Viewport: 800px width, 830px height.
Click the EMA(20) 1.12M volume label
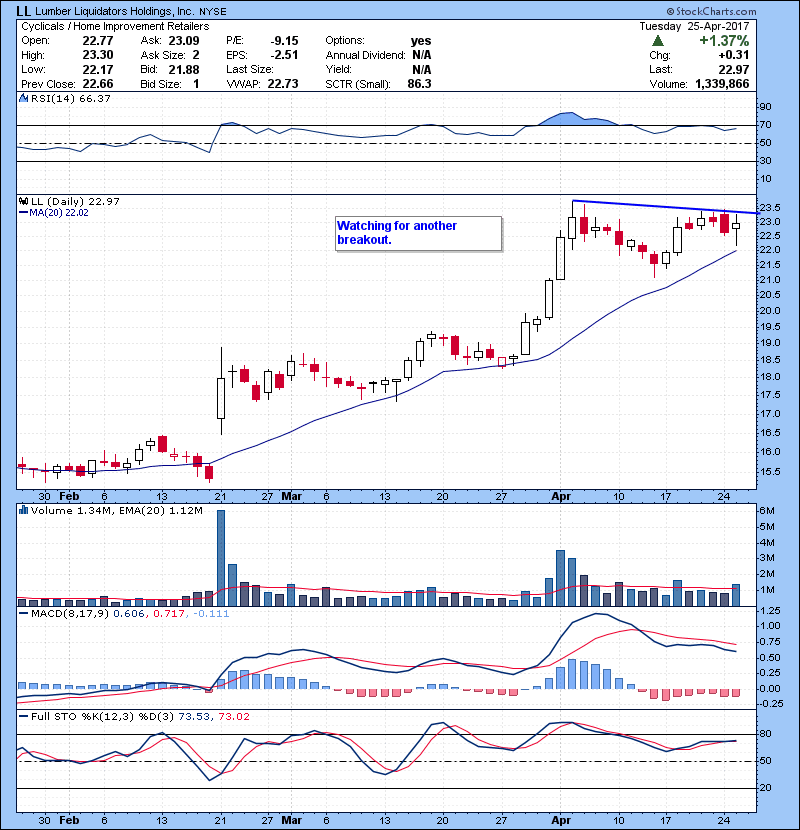[x=170, y=511]
